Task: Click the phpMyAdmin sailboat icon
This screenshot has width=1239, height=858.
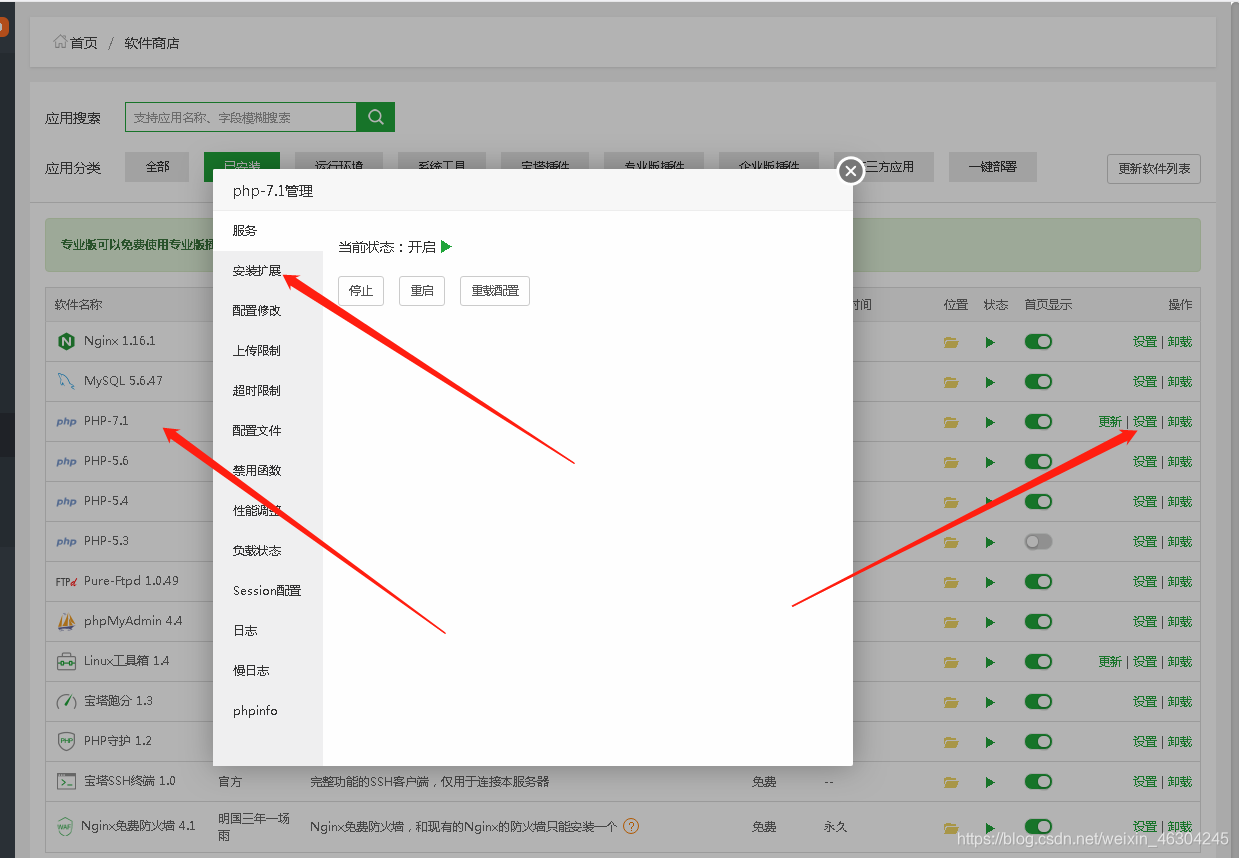Action: click(66, 622)
